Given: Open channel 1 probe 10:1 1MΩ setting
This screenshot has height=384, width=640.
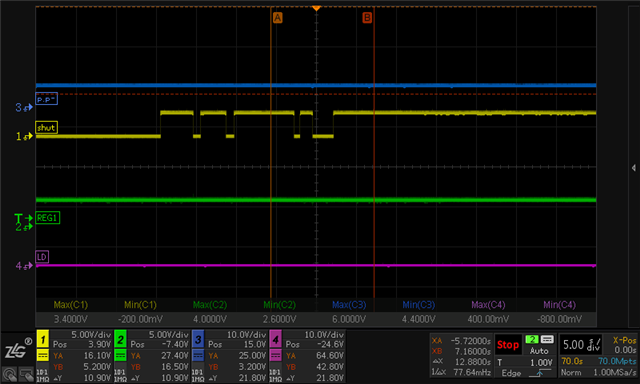Looking at the screenshot, I should [x=42, y=375].
